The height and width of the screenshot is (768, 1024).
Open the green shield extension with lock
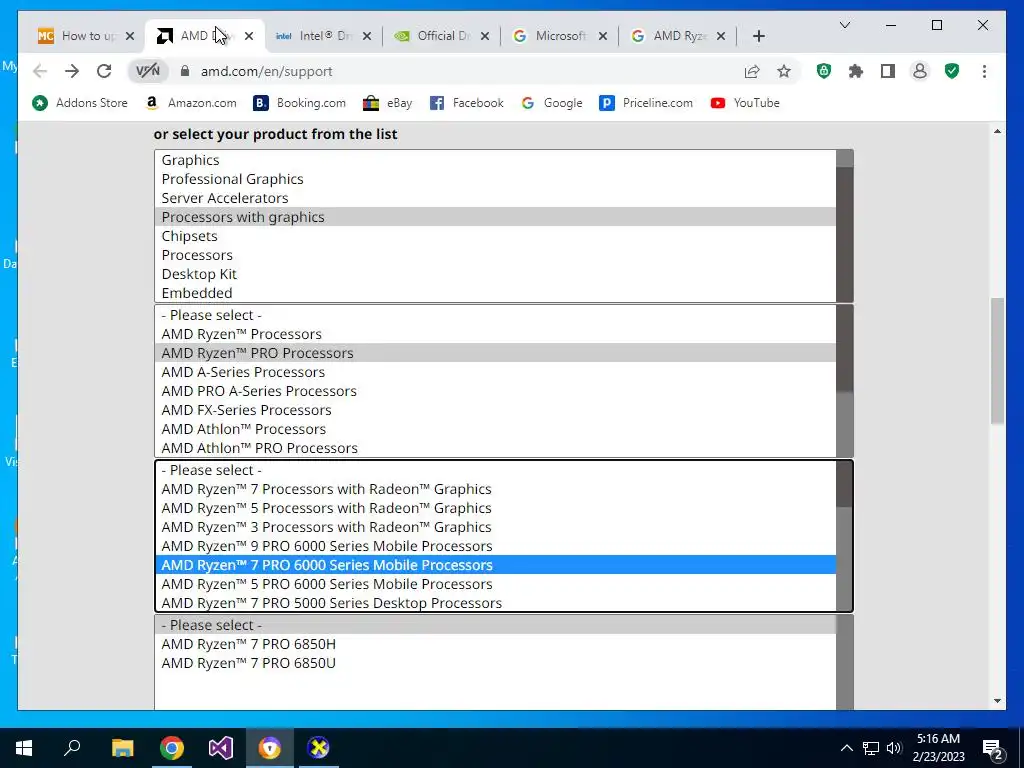click(824, 71)
